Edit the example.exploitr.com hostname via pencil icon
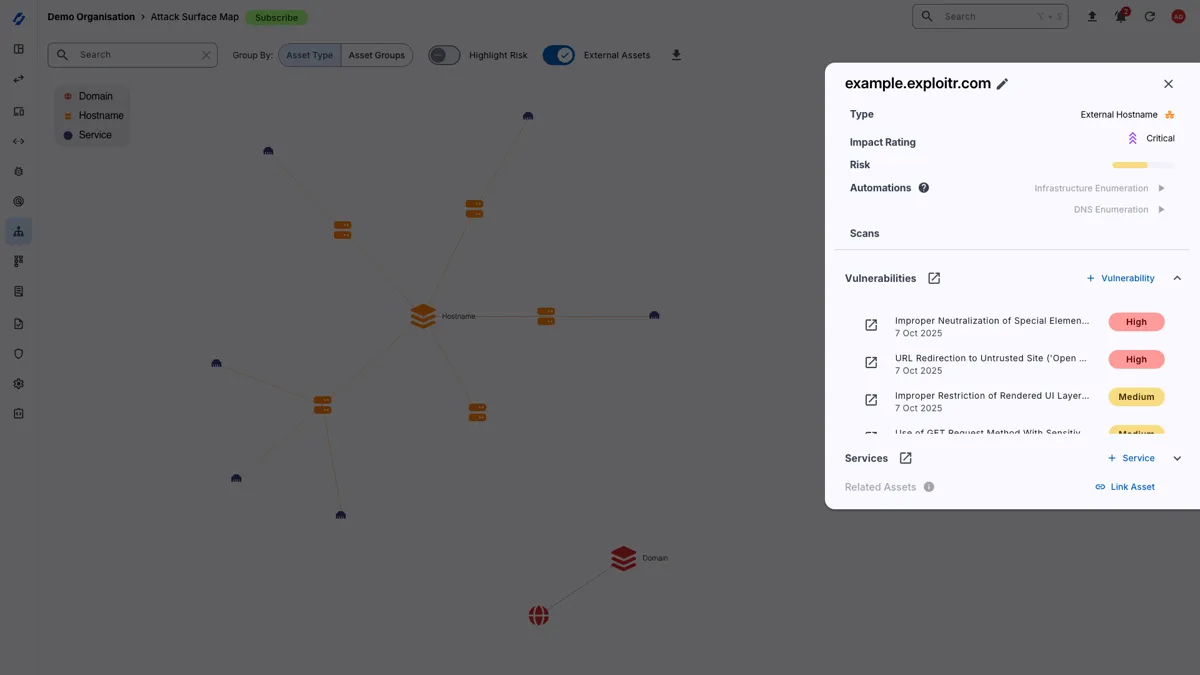Image resolution: width=1200 pixels, height=675 pixels. [1002, 84]
